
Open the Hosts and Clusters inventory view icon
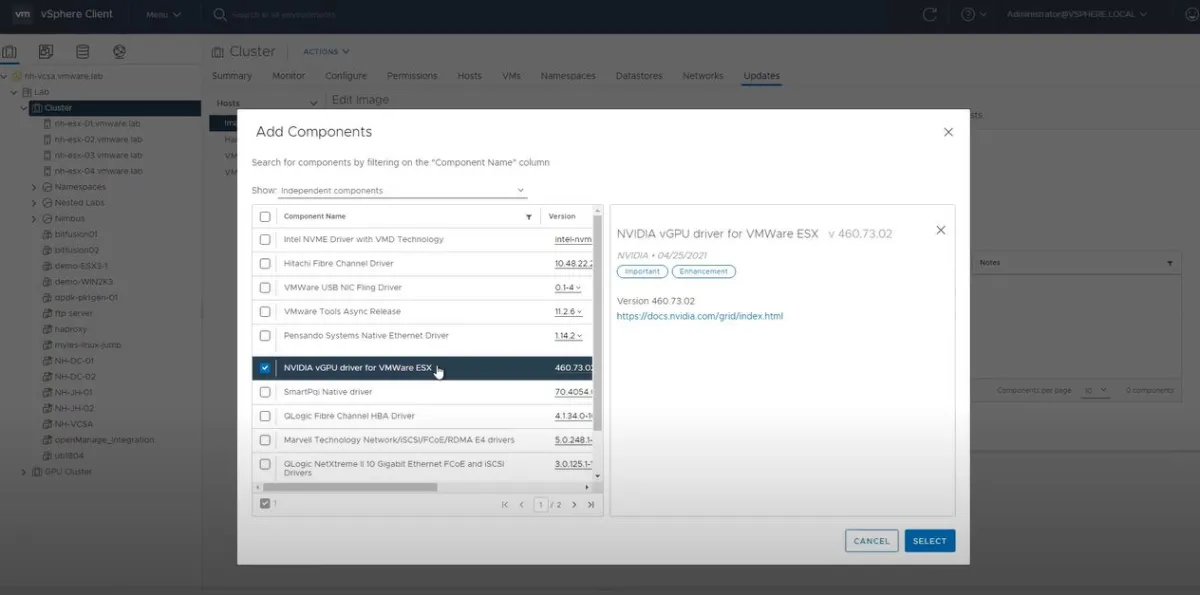coord(10,52)
